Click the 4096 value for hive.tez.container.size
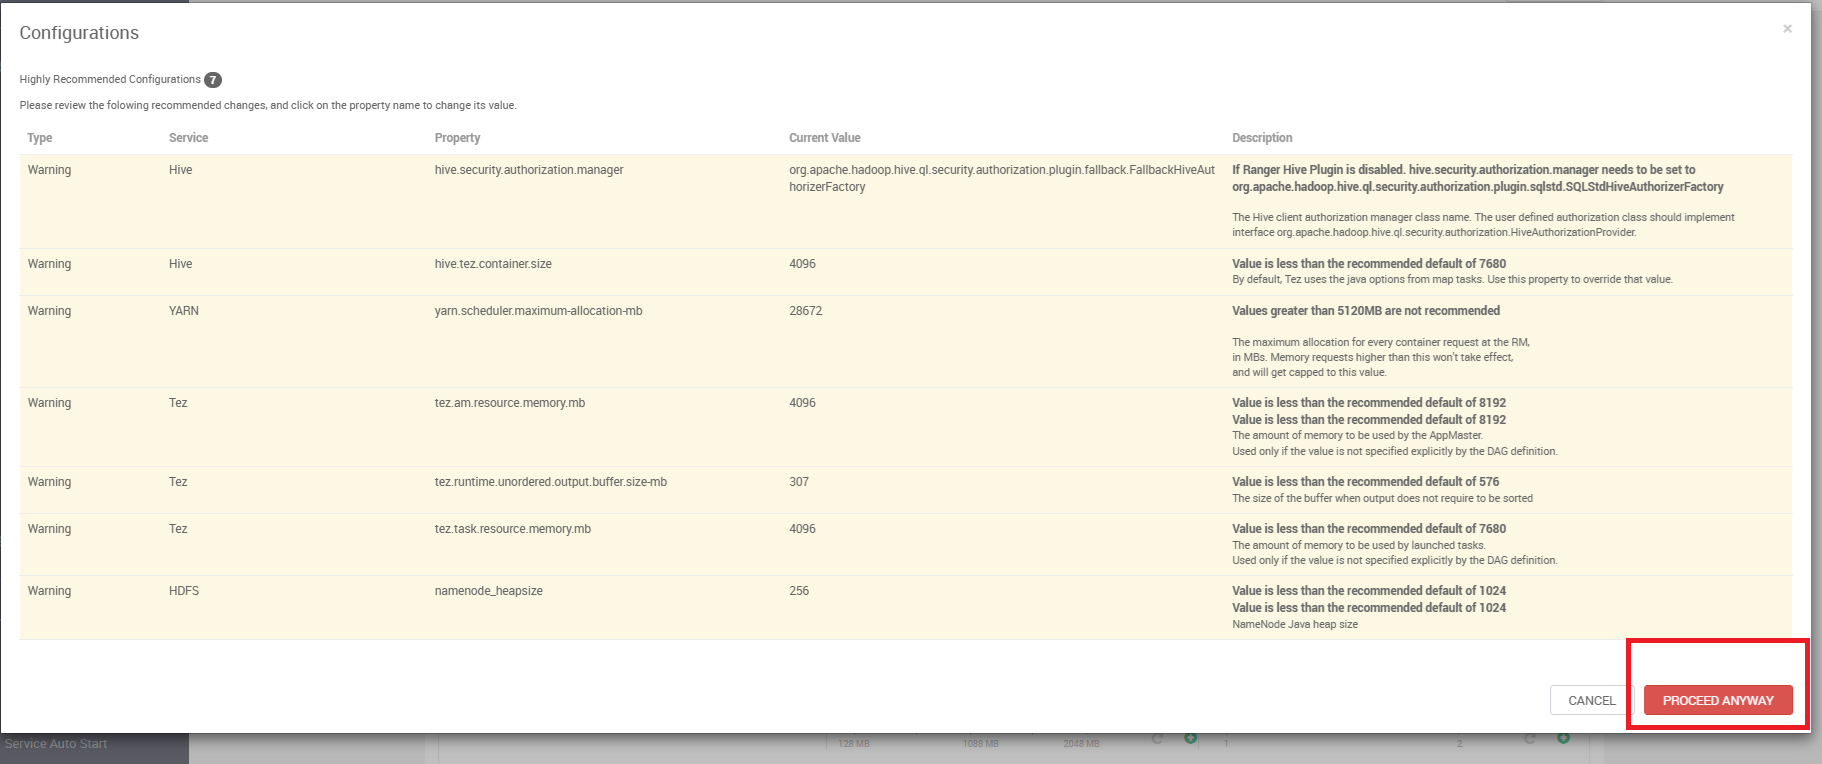 pos(802,264)
